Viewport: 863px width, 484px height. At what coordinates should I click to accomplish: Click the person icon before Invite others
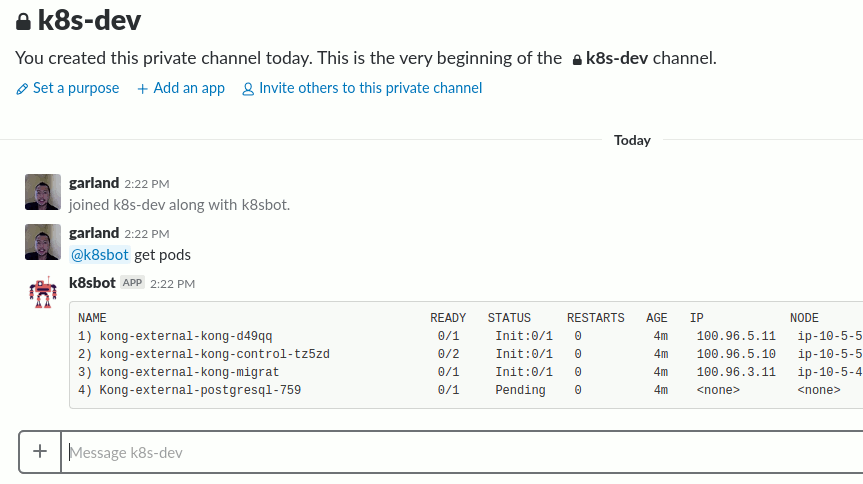click(x=248, y=89)
